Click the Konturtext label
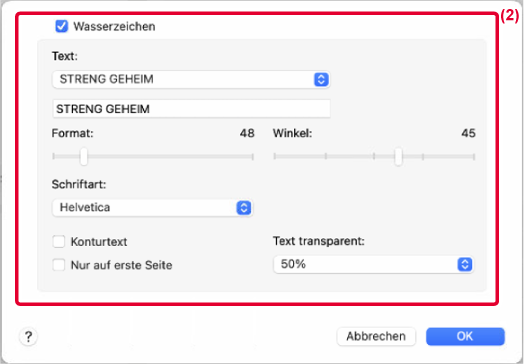This screenshot has width=524, height=364. [x=99, y=242]
